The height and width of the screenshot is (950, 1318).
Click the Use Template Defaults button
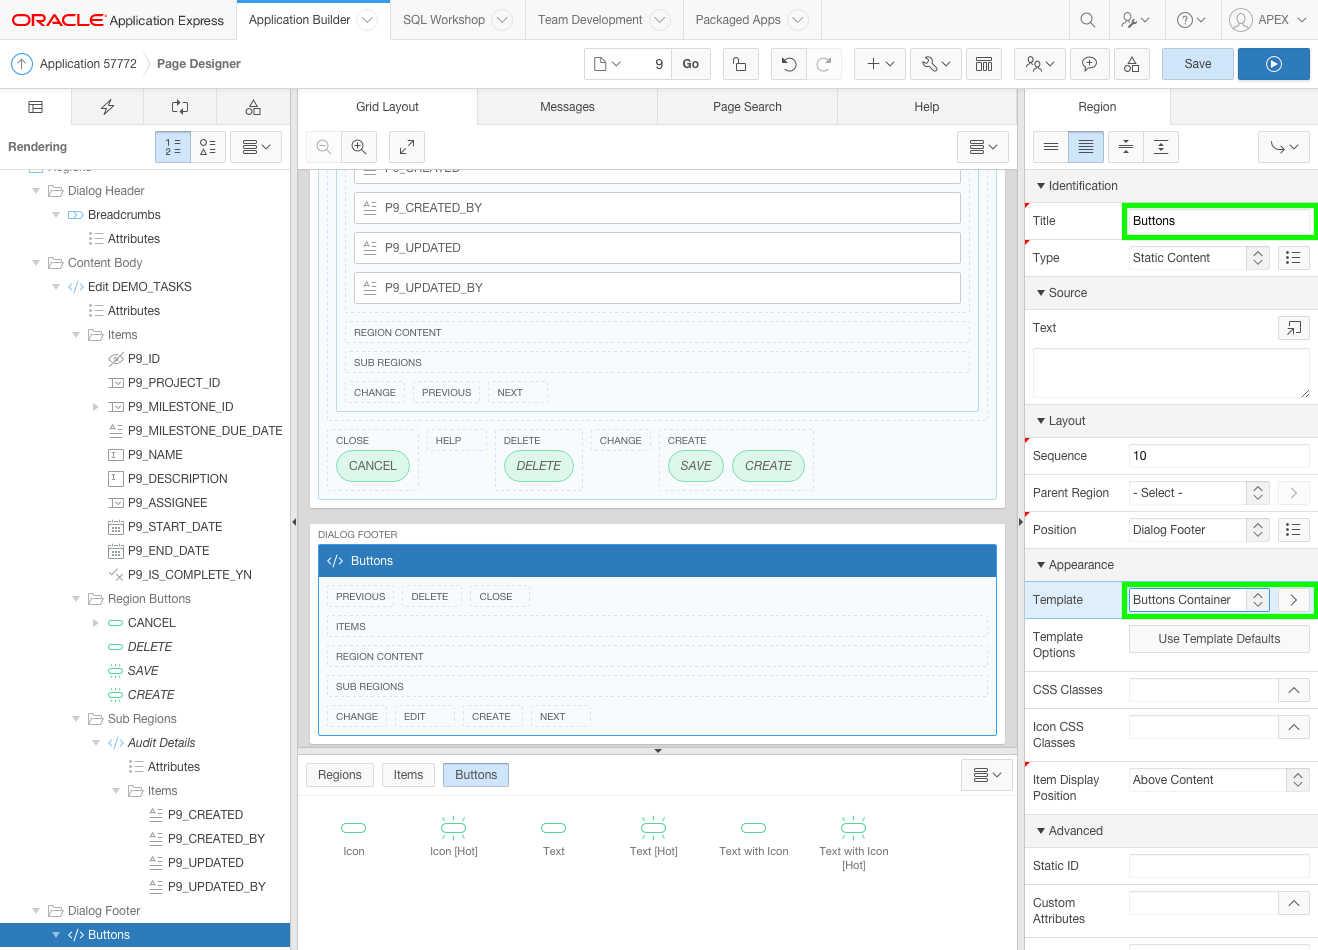pos(1218,639)
